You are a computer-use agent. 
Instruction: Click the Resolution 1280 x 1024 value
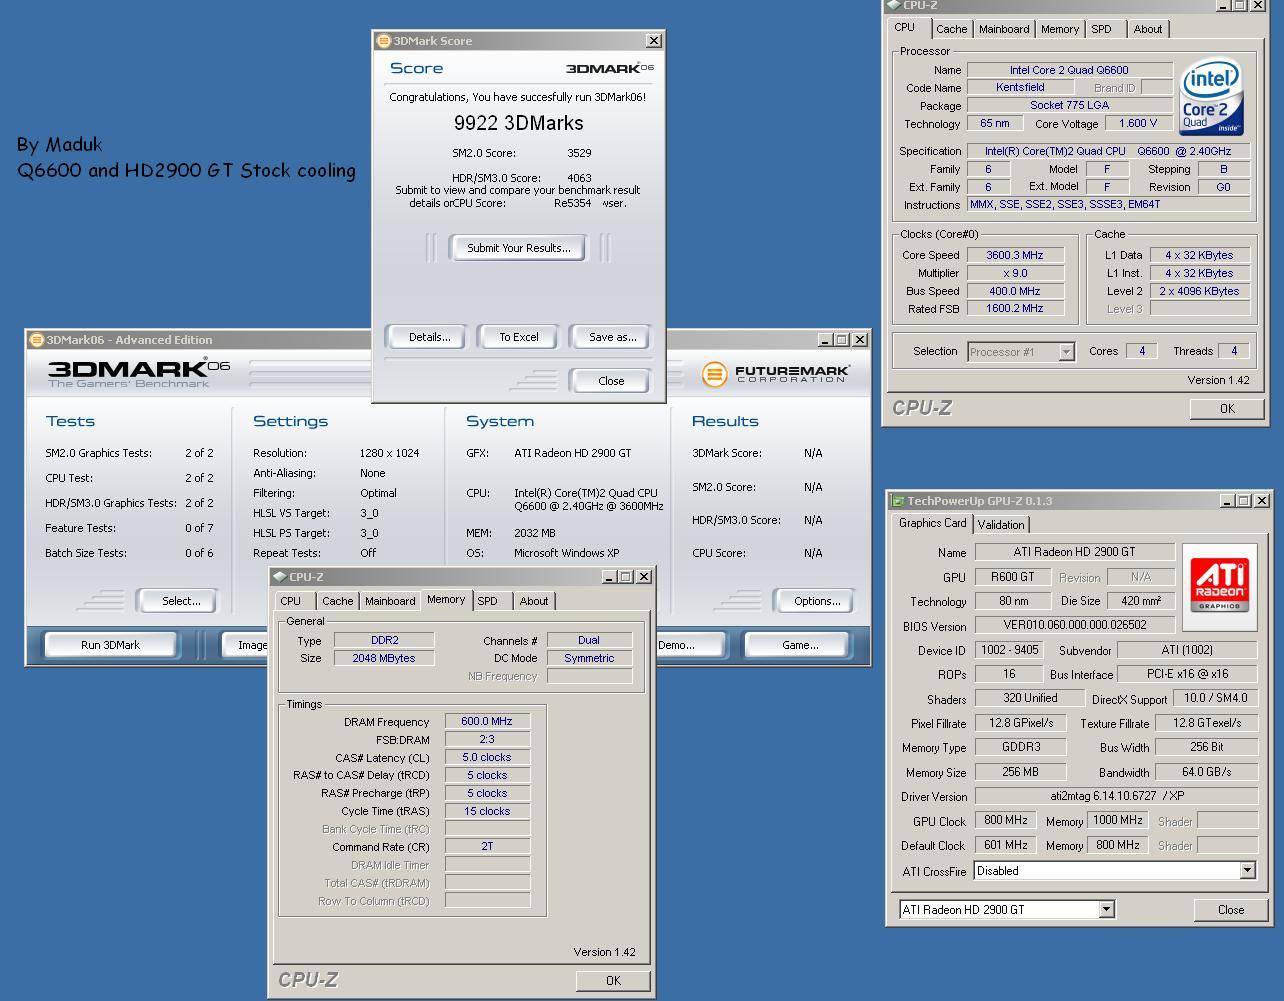pos(390,453)
